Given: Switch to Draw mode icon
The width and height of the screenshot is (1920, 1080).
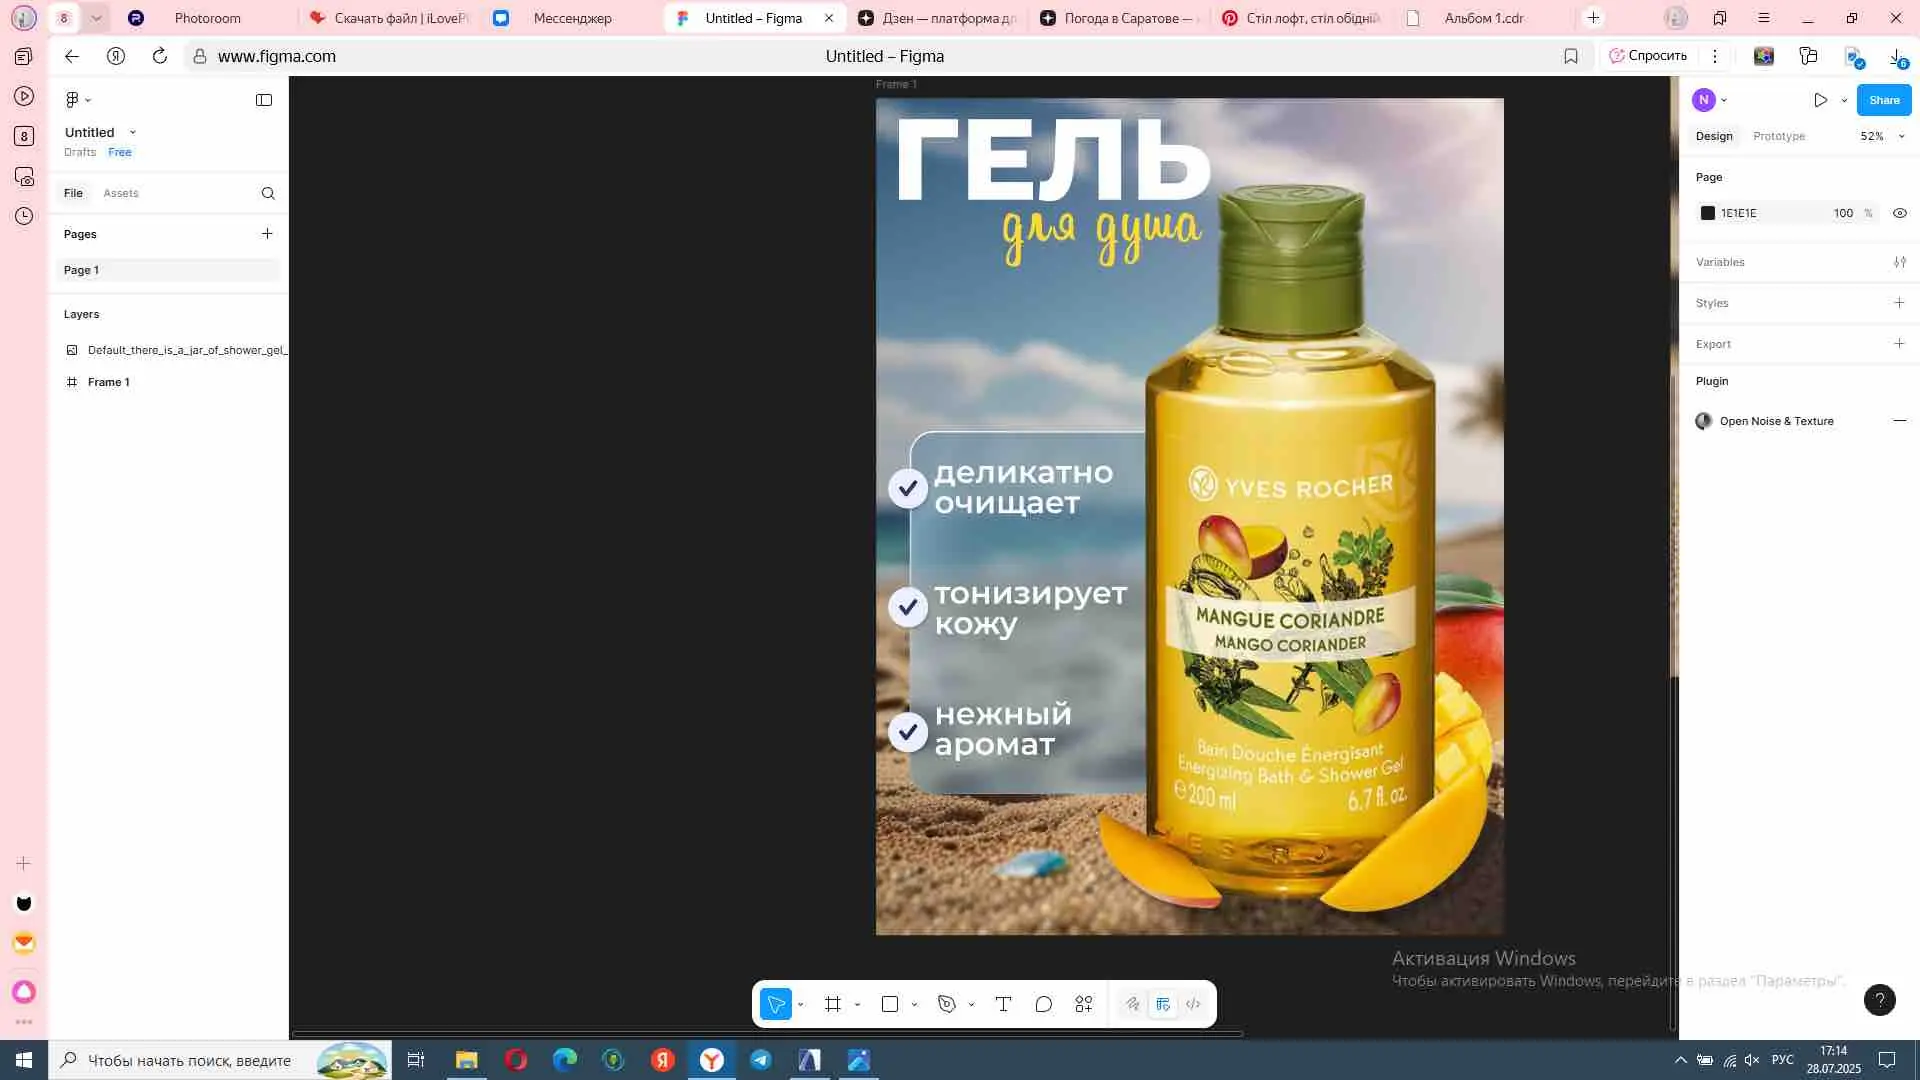Looking at the screenshot, I should click(x=1132, y=1004).
